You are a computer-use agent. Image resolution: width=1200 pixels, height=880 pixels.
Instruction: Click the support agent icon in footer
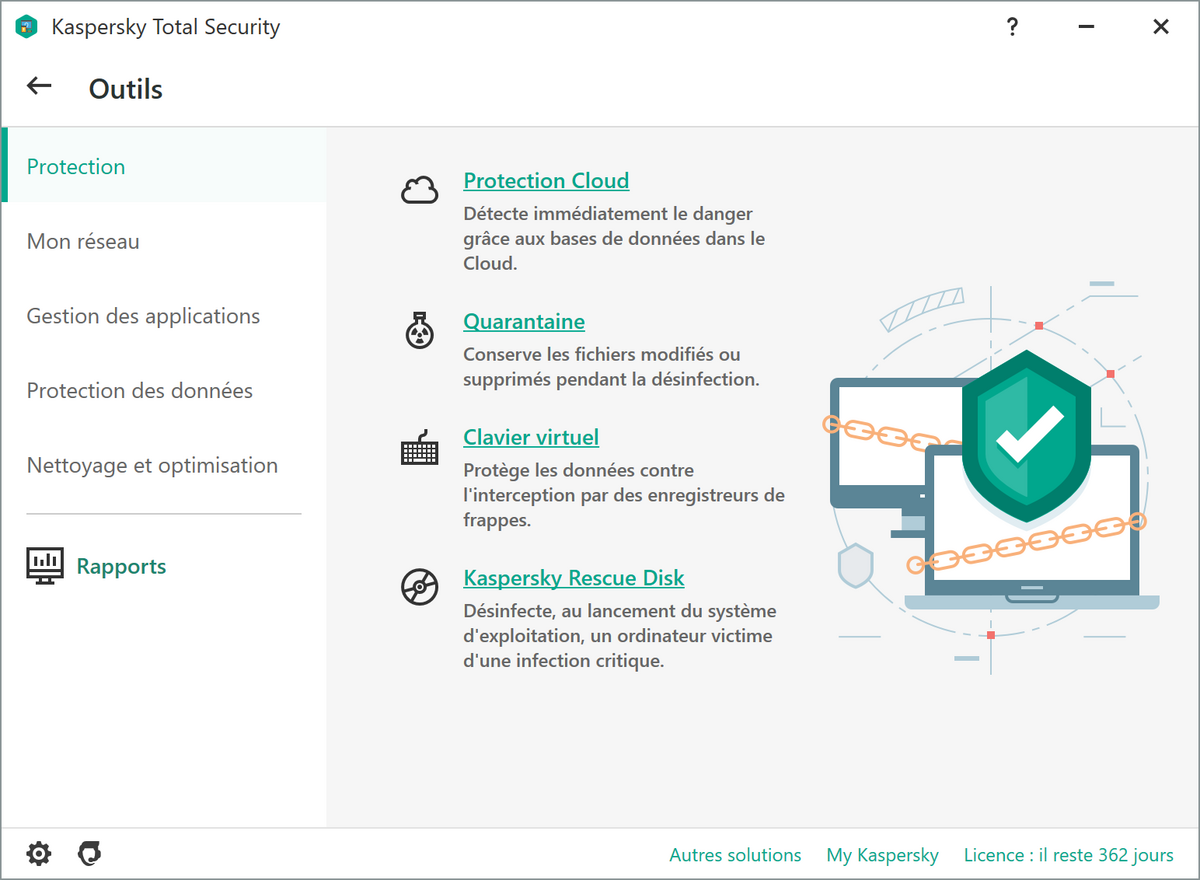click(90, 854)
